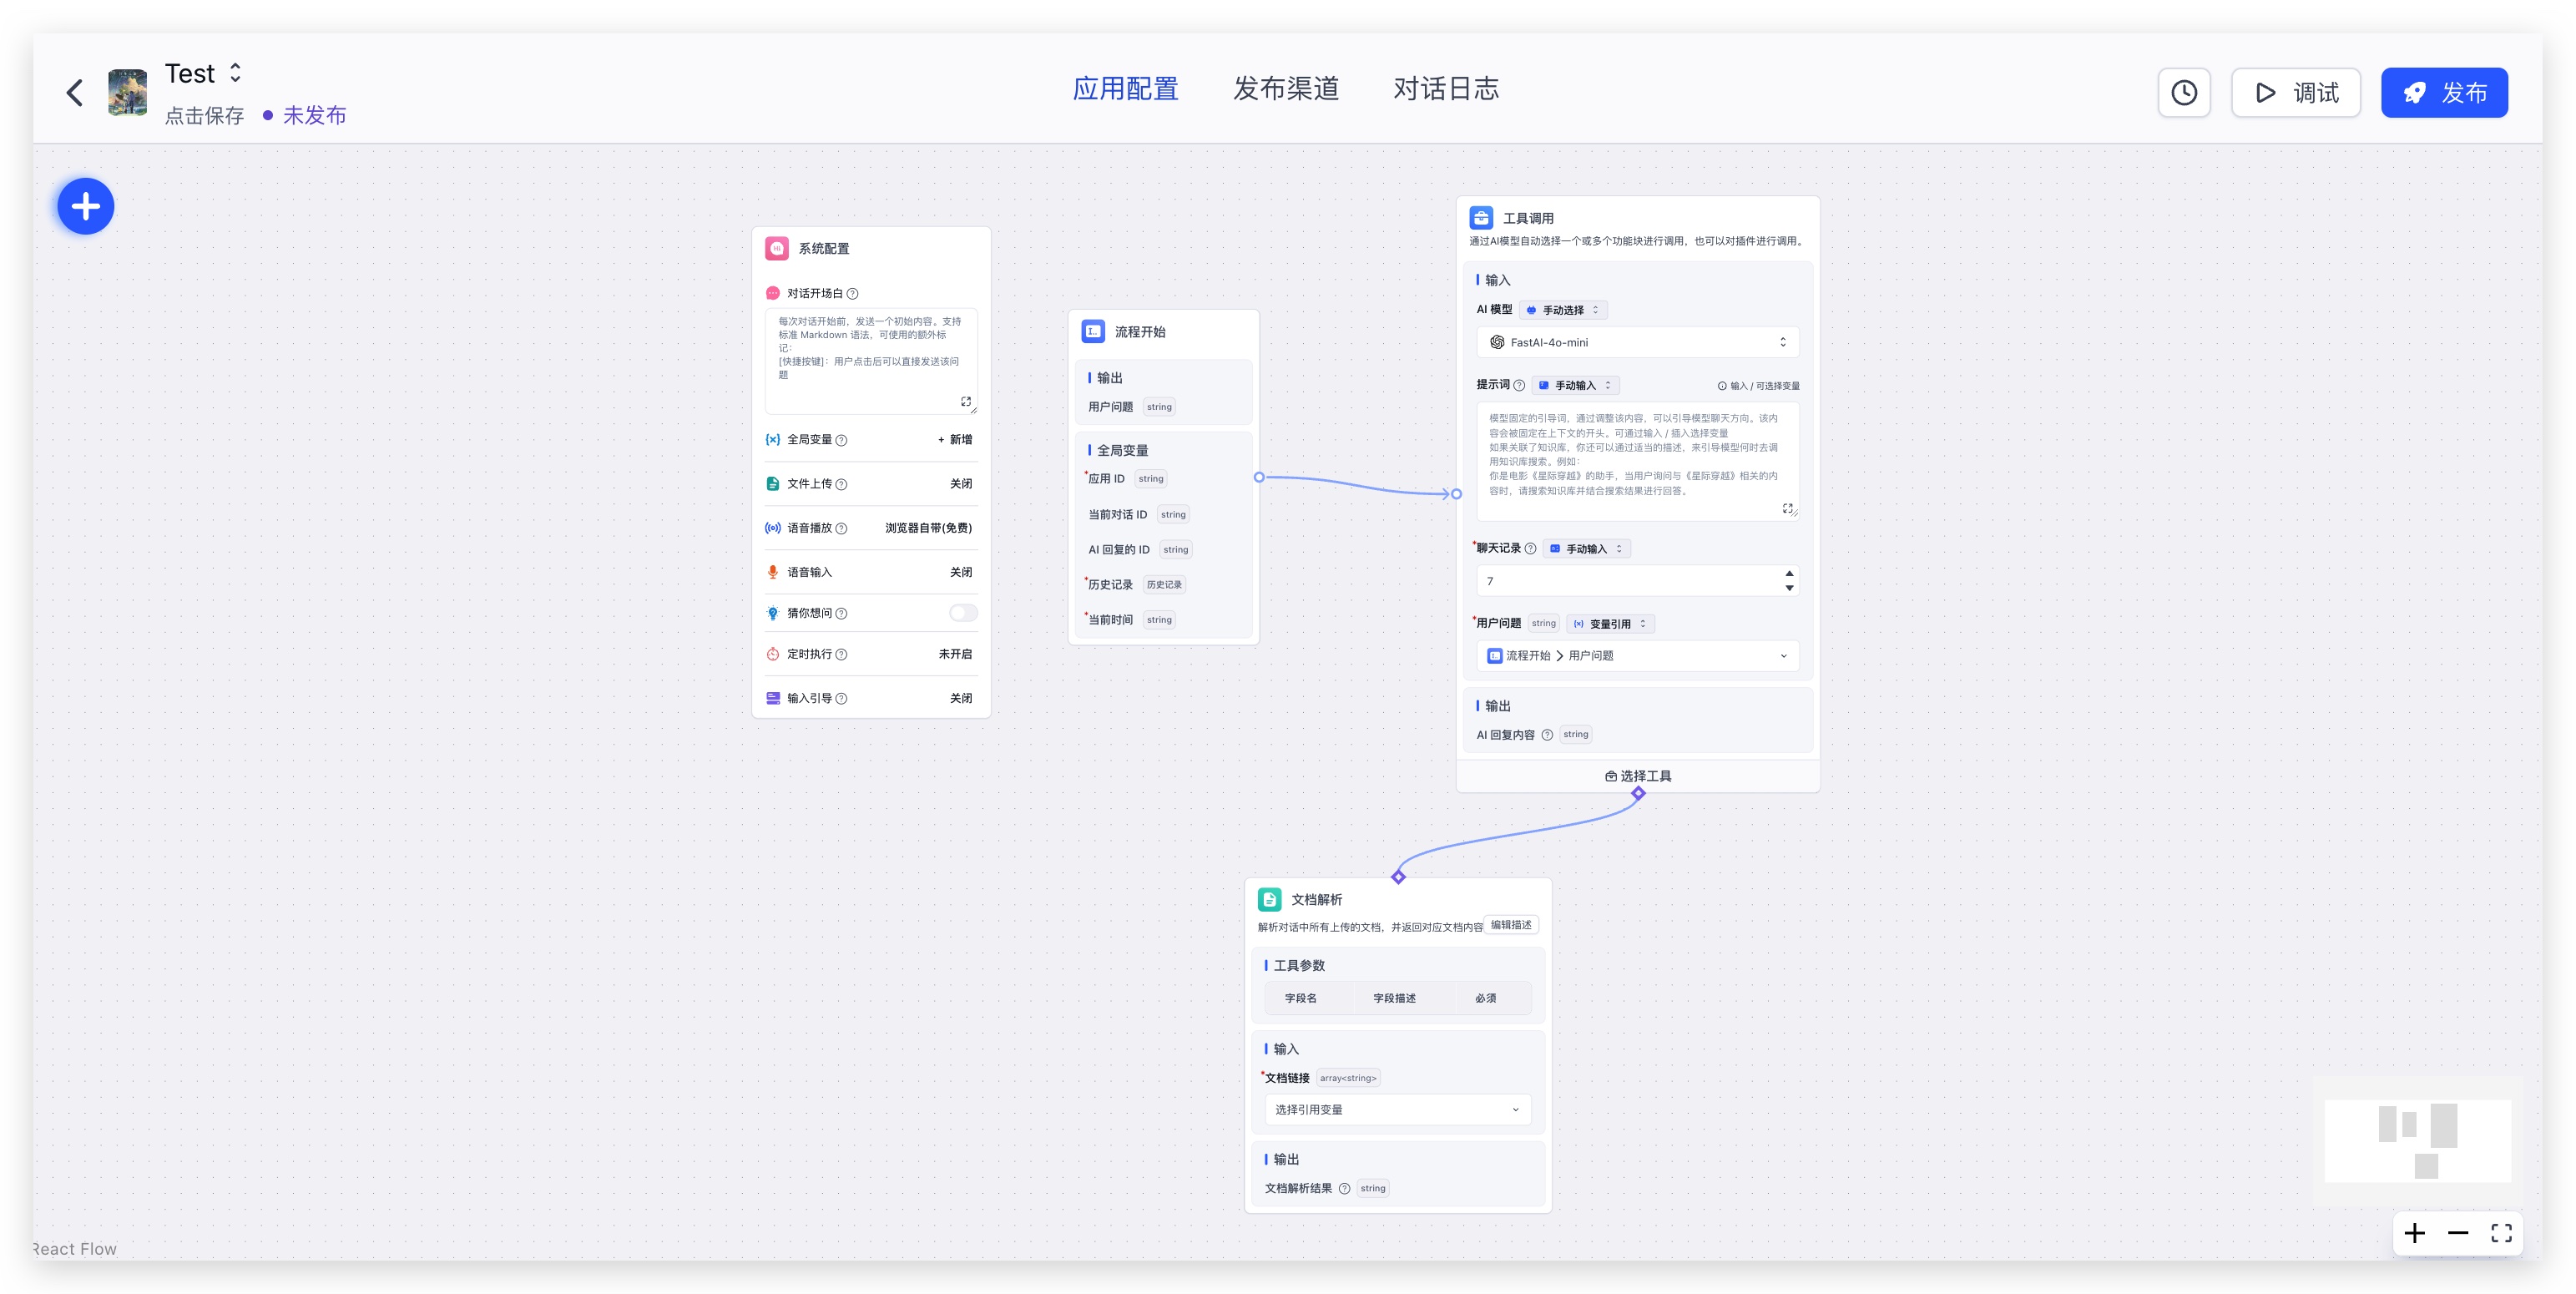Click the 发布 publish button
This screenshot has height=1294, width=2576.
pyautogui.click(x=2443, y=93)
